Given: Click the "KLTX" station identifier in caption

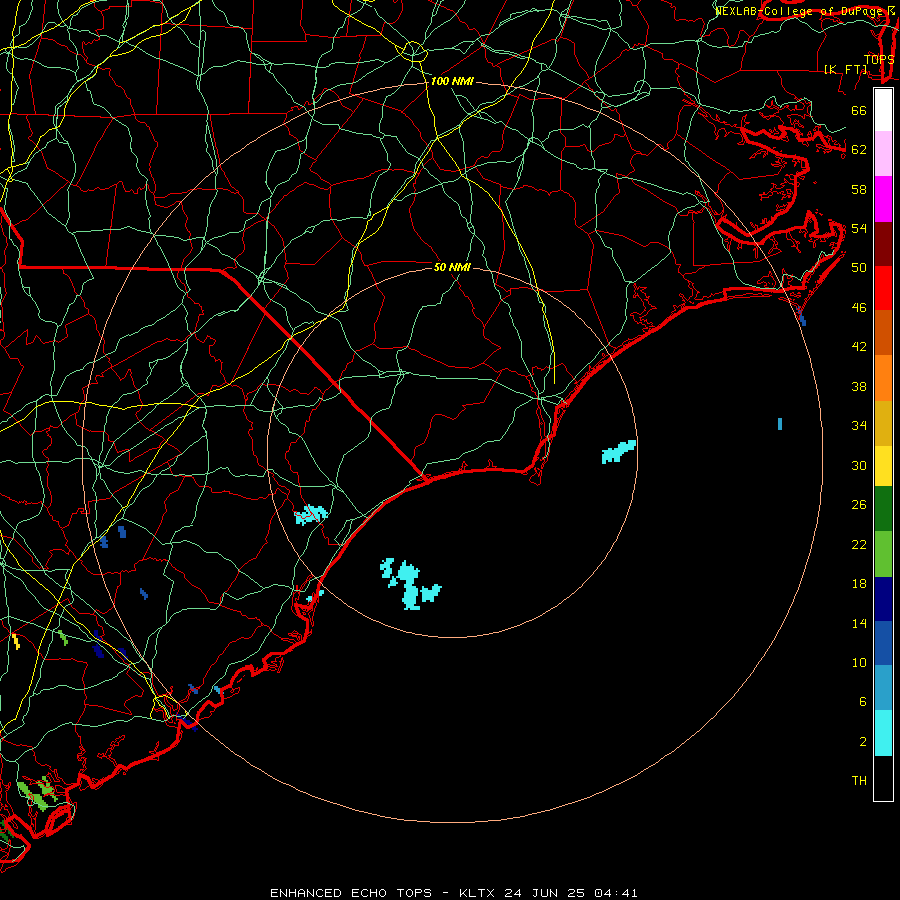Looking at the screenshot, I should 479,893.
